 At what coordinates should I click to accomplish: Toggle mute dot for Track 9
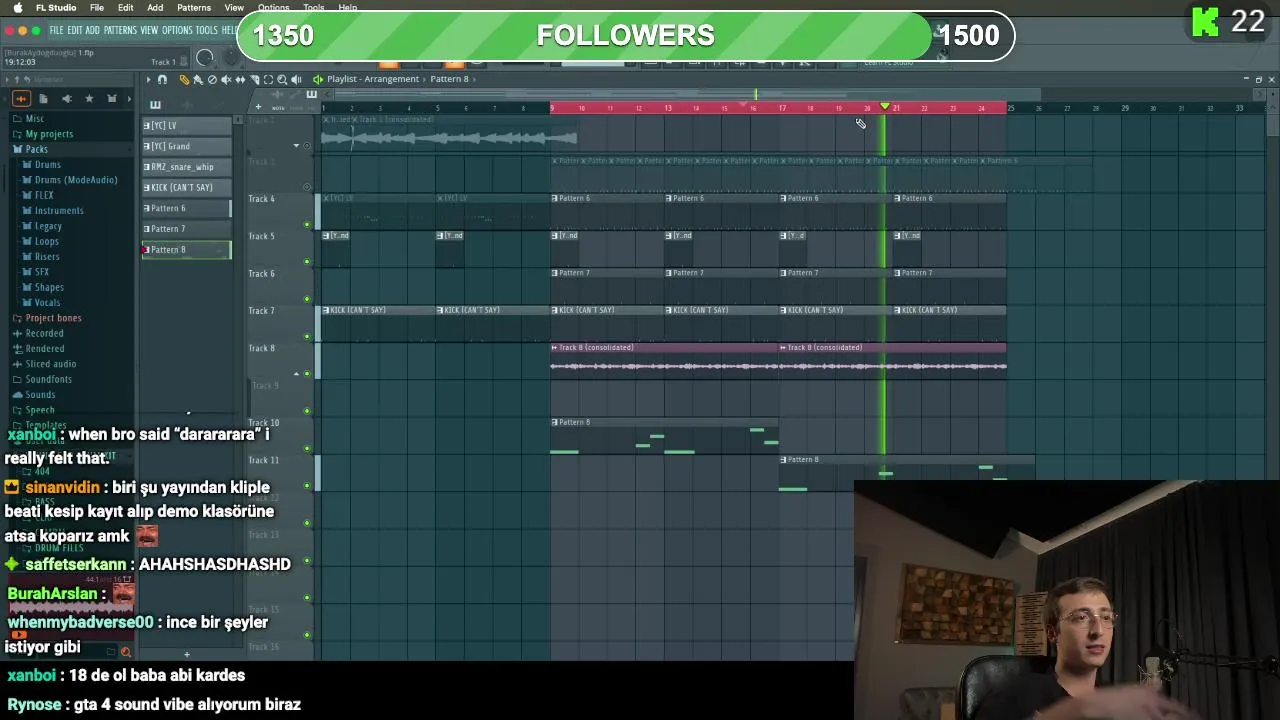click(x=307, y=411)
